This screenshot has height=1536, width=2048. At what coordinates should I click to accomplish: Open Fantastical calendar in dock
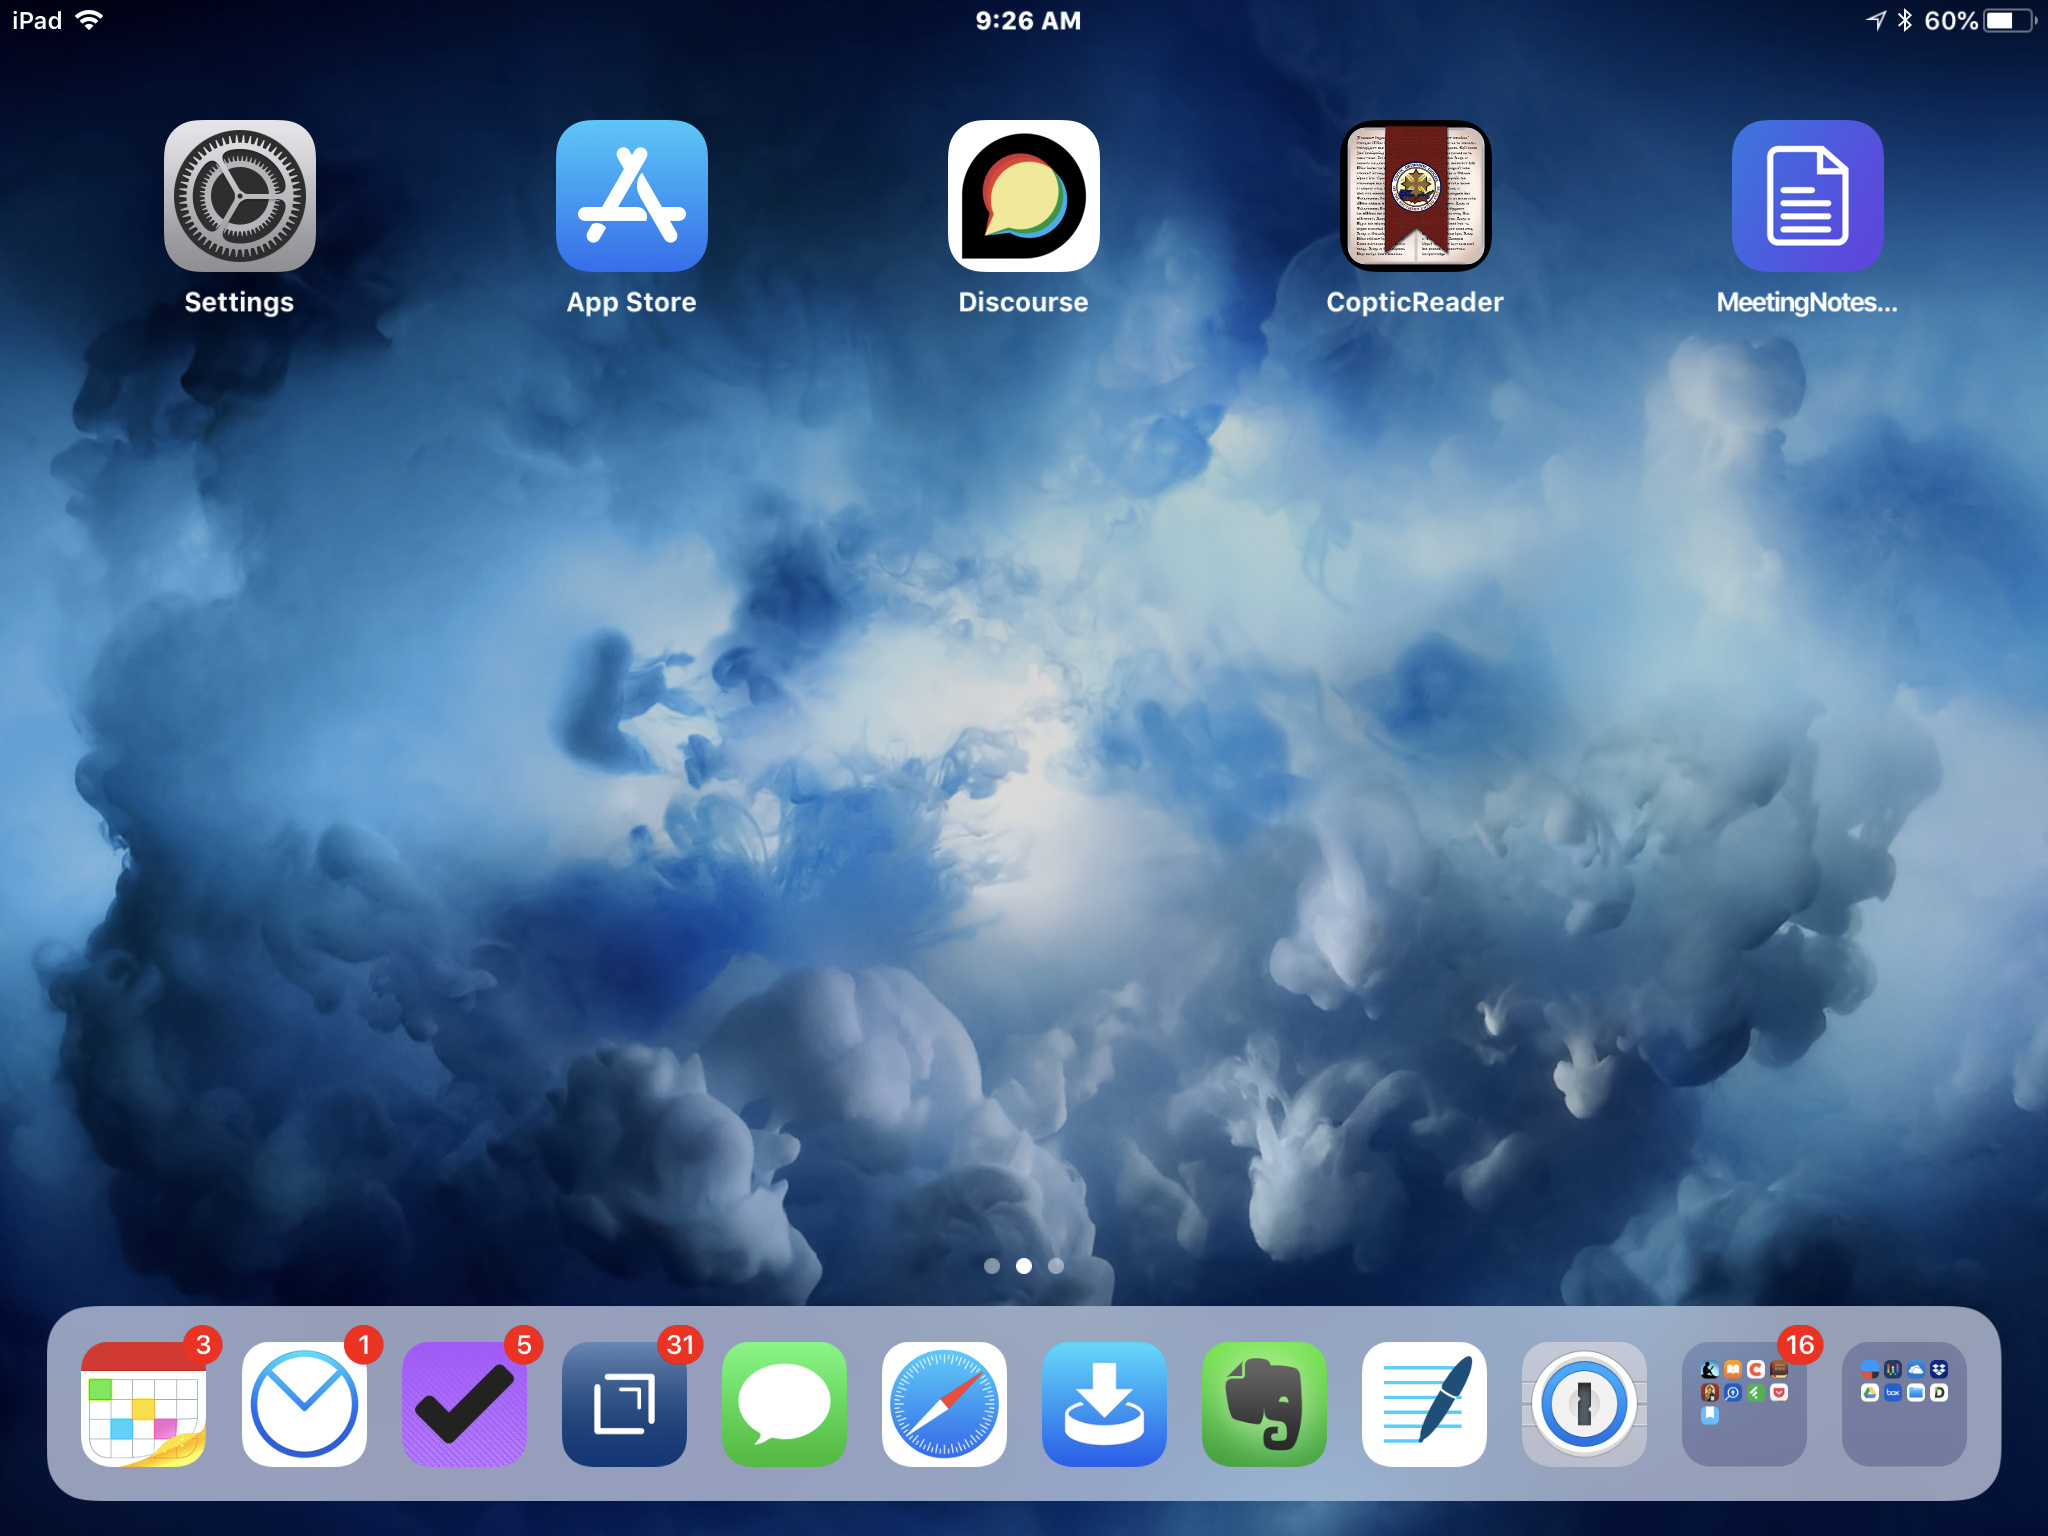(144, 1404)
